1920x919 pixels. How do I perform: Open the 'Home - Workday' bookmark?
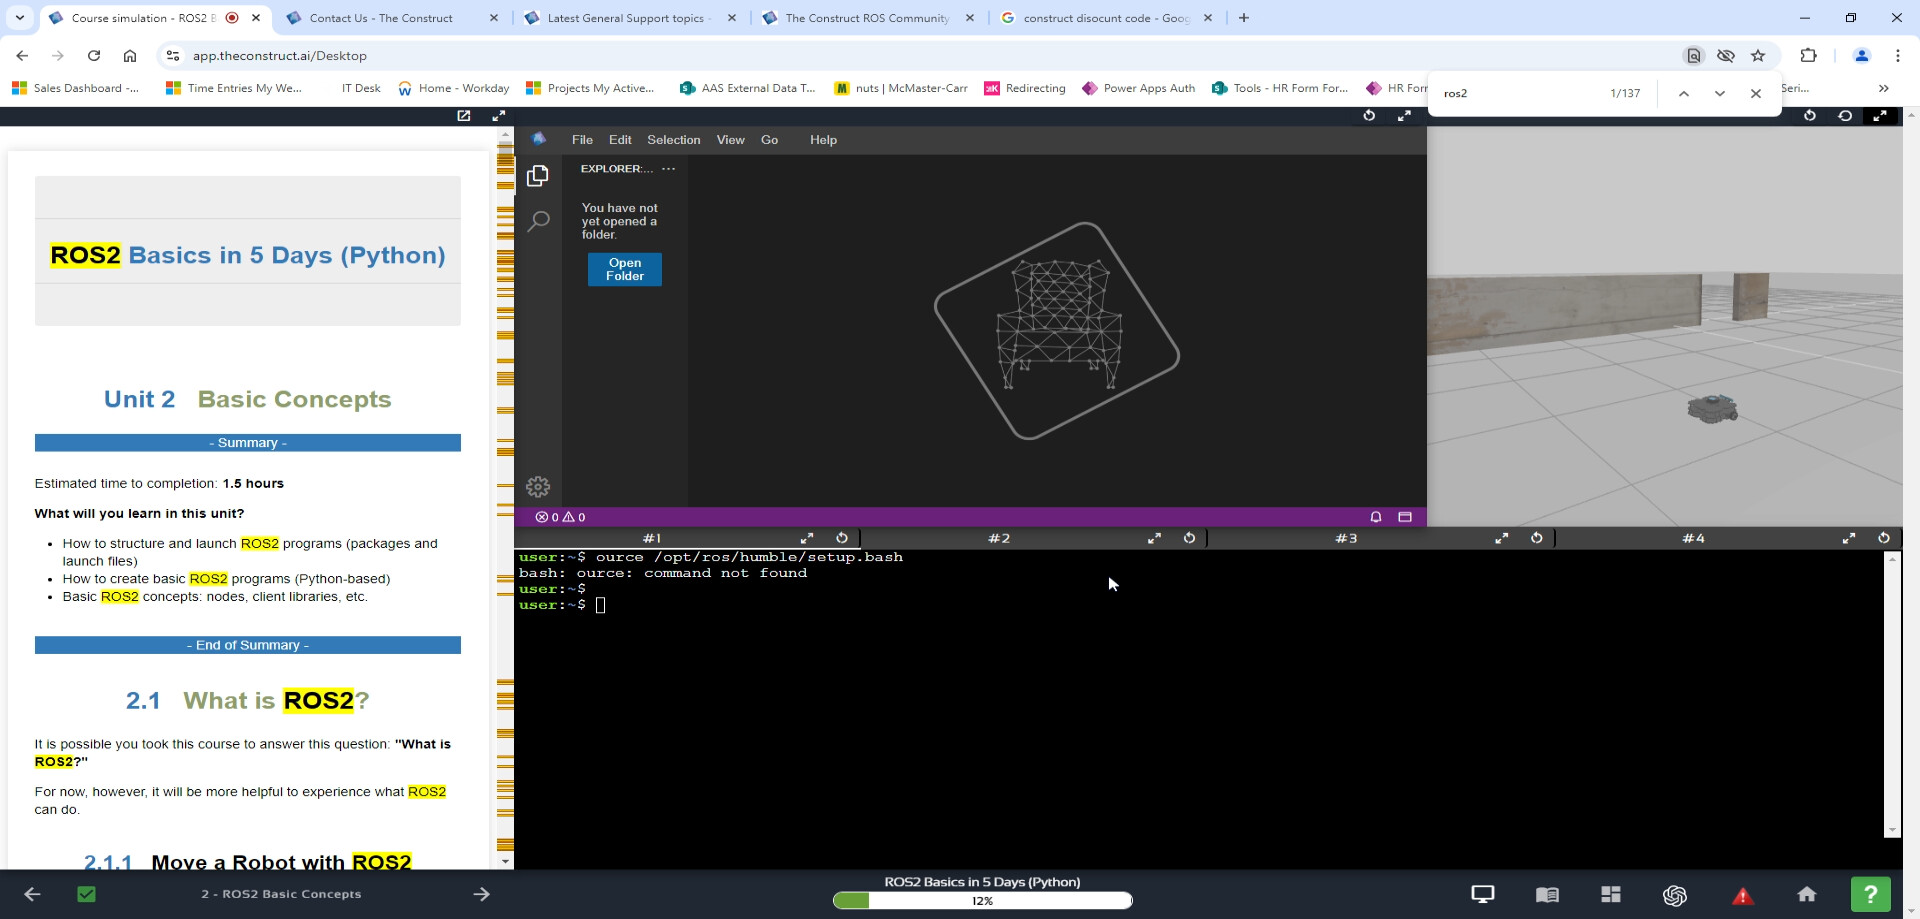(x=453, y=88)
